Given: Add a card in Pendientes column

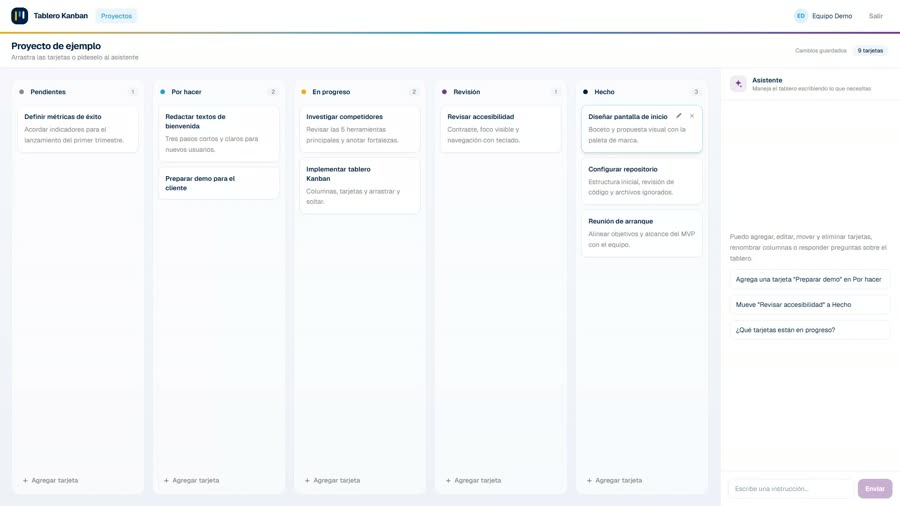Looking at the screenshot, I should tap(51, 480).
